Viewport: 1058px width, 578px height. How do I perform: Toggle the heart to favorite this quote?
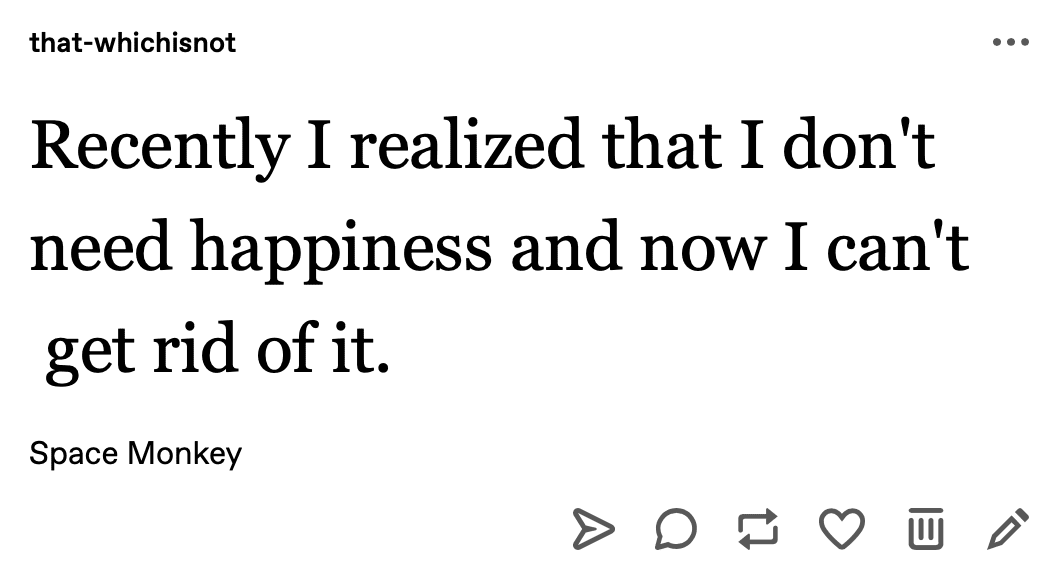(841, 529)
